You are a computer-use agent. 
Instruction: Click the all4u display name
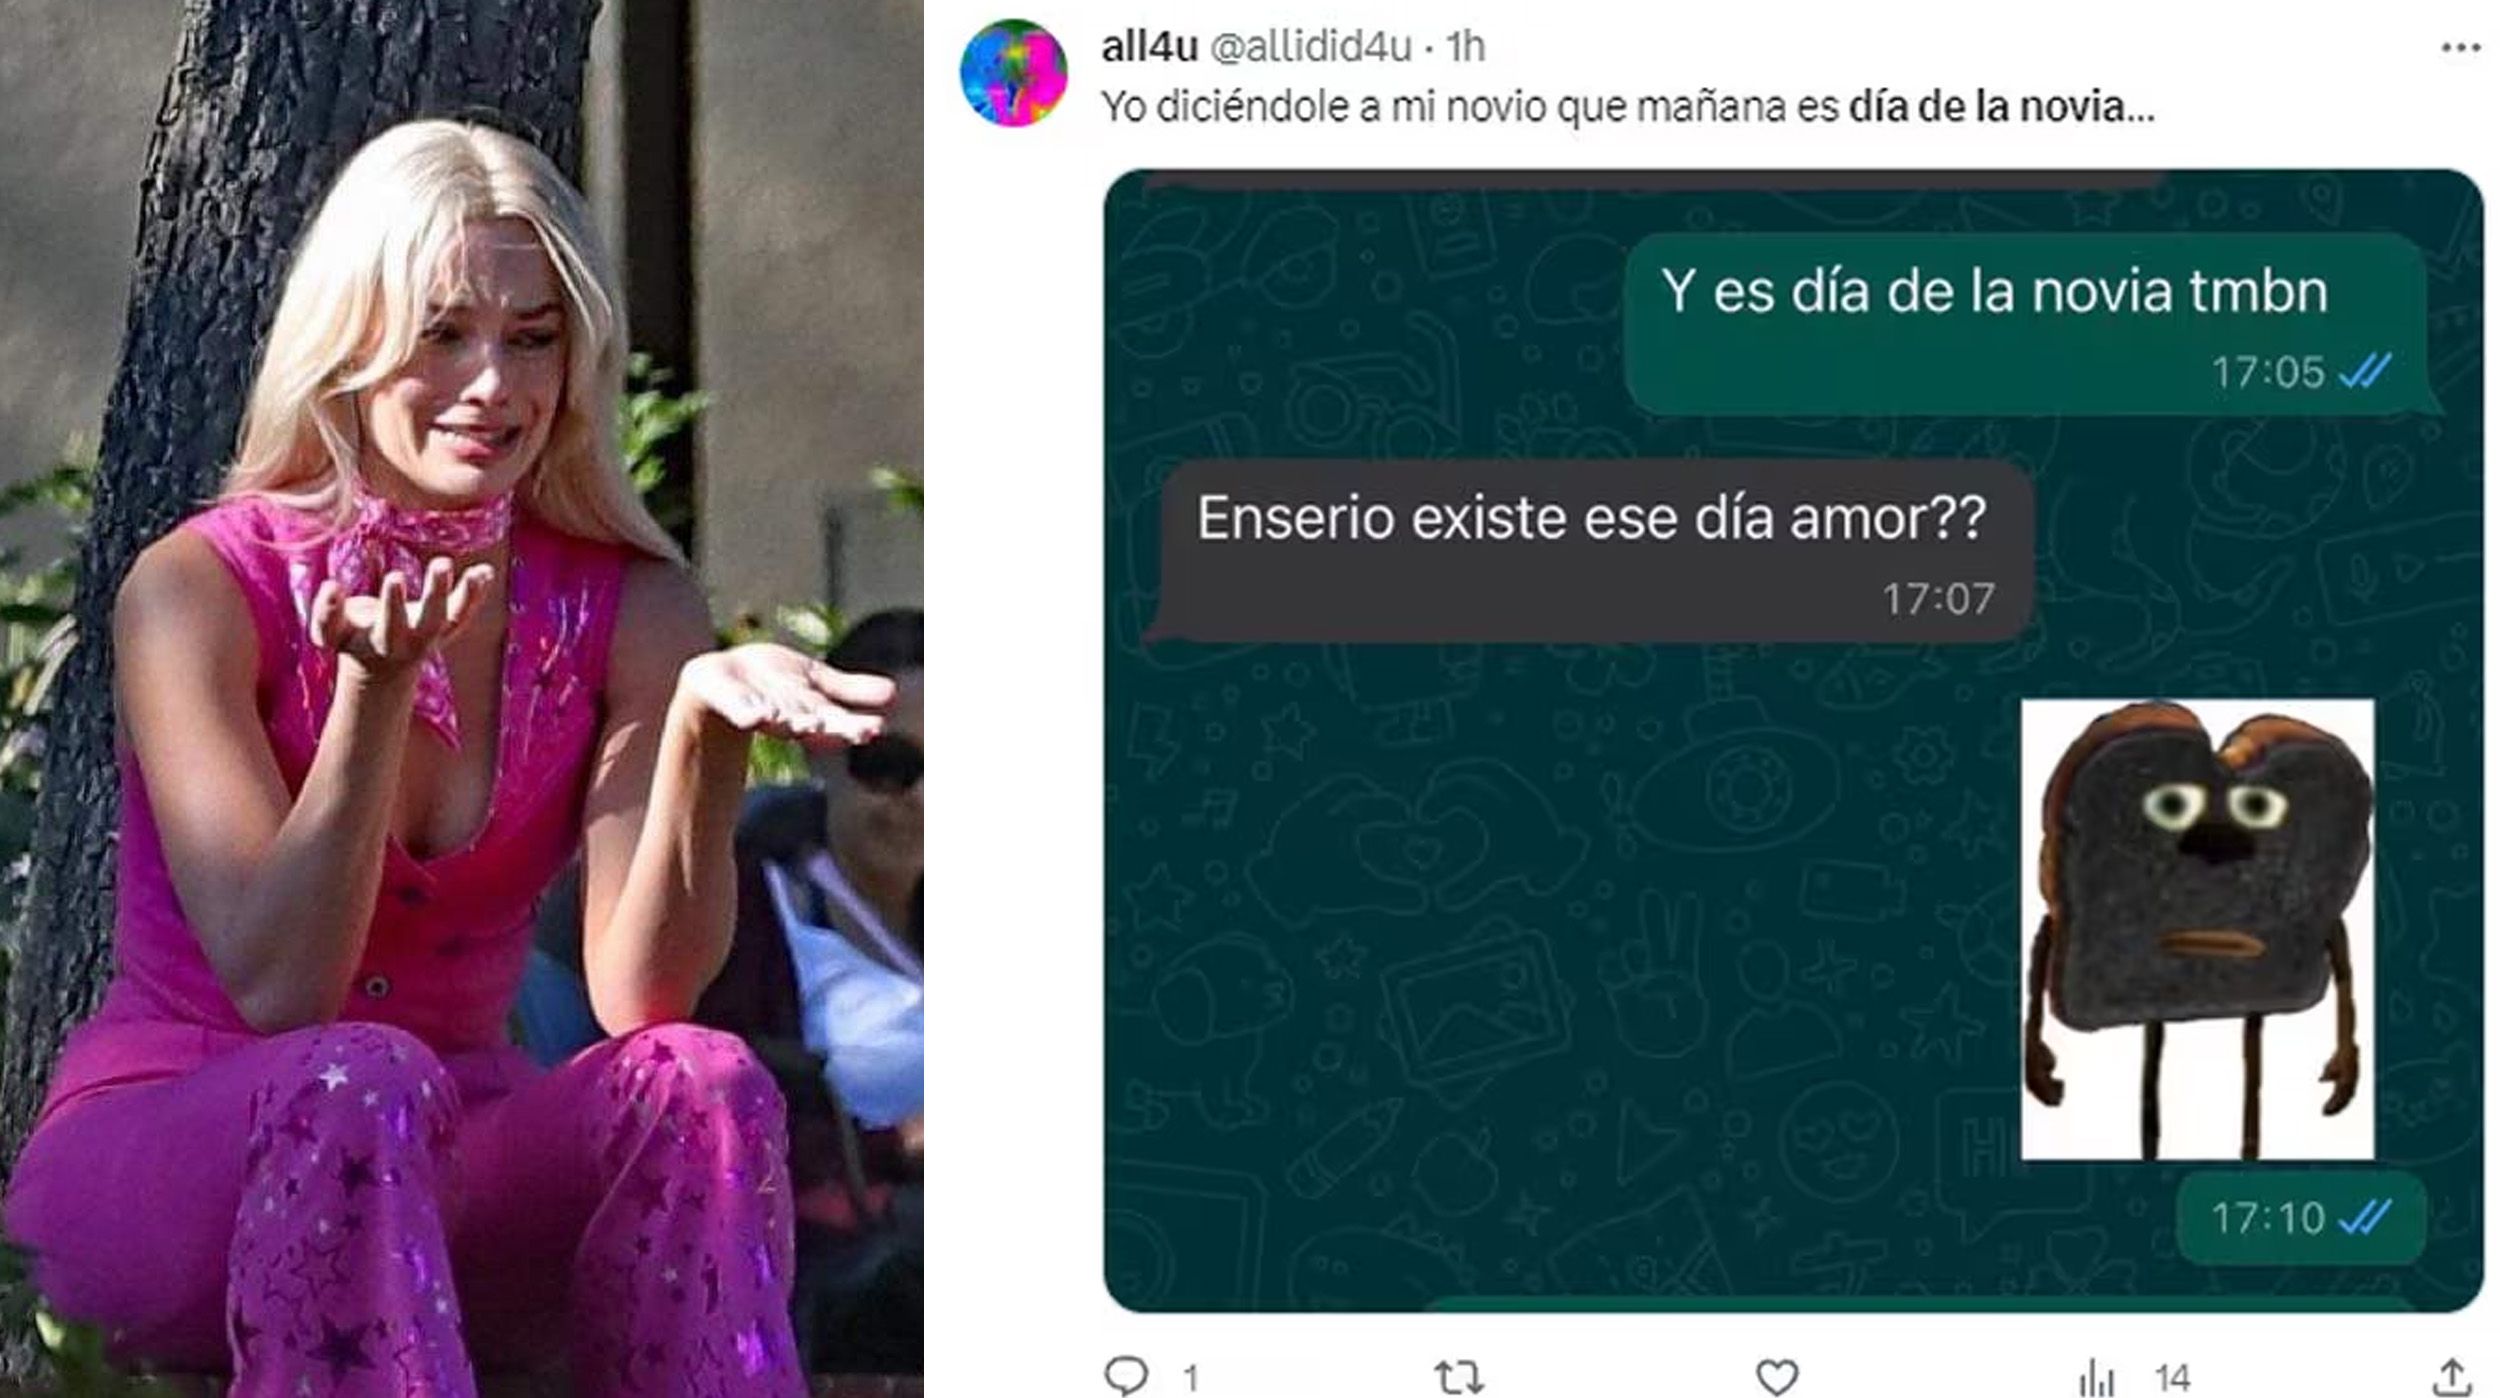[1149, 46]
